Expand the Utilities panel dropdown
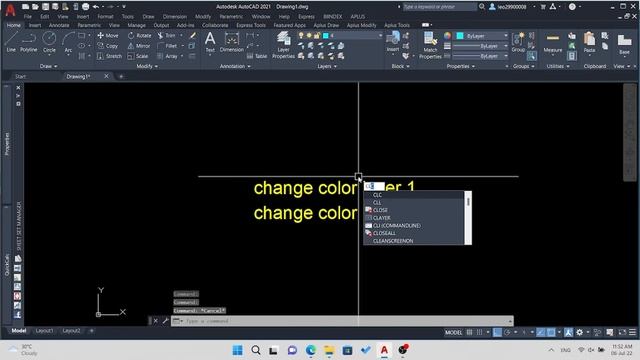 (558, 66)
